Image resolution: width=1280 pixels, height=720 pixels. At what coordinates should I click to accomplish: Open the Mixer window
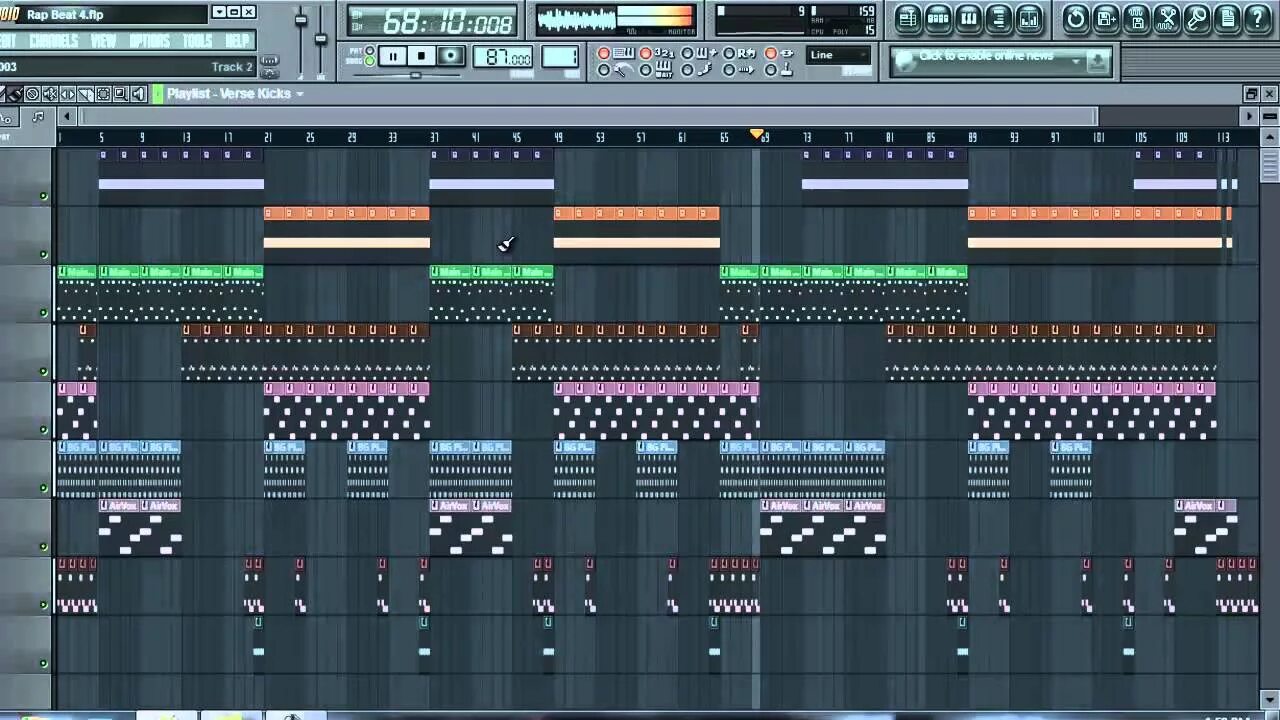(1028, 18)
